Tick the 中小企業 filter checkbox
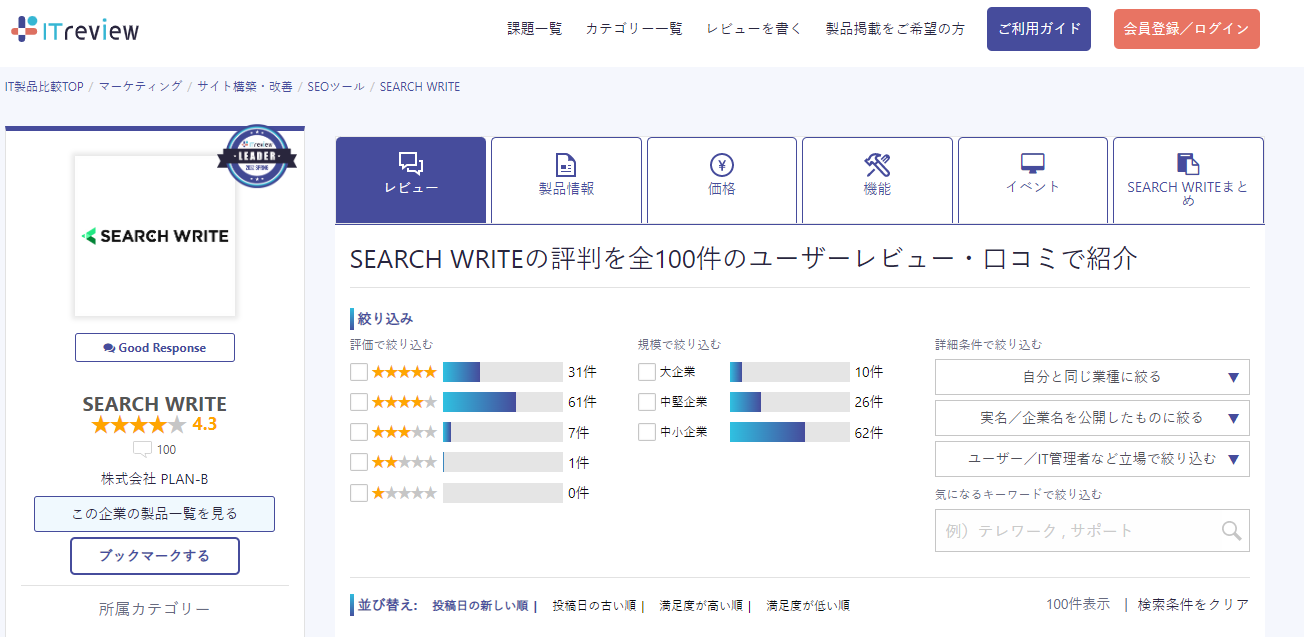This screenshot has height=637, width=1304. [x=647, y=432]
